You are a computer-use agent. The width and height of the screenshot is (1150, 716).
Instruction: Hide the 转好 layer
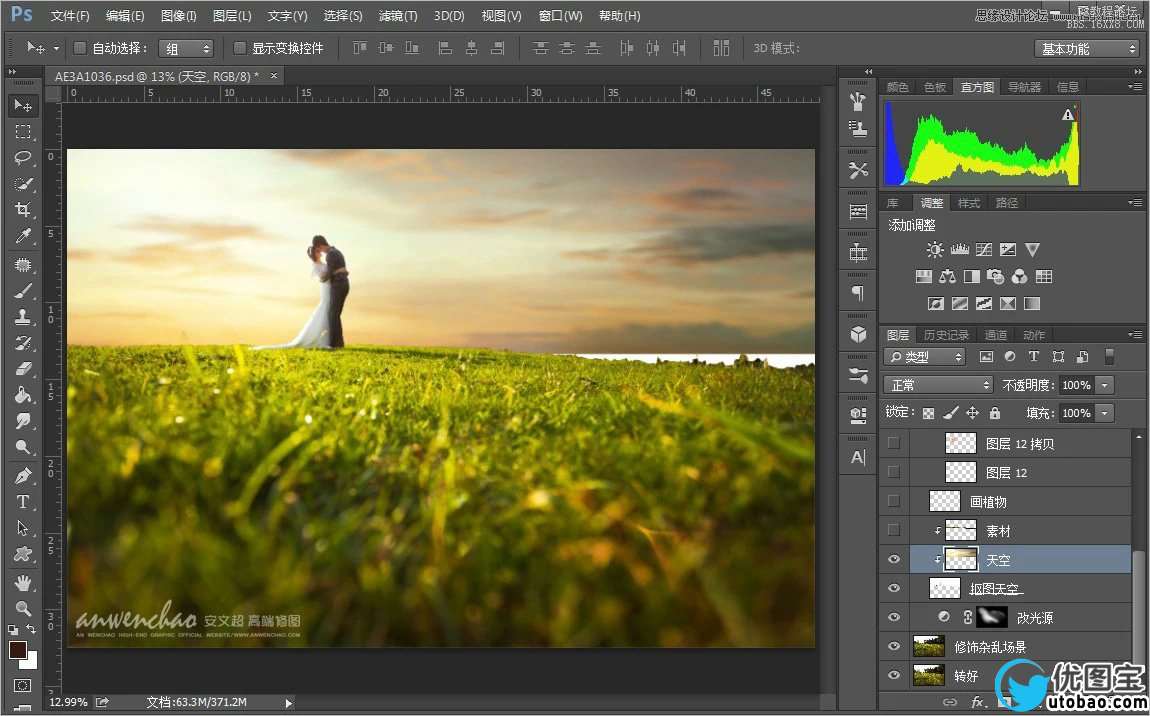(893, 675)
